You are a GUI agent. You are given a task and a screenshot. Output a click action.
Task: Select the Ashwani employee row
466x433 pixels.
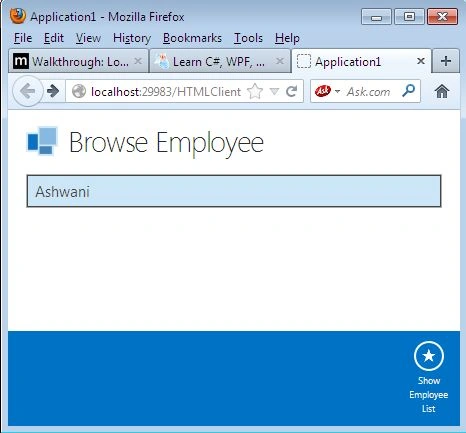(x=234, y=191)
